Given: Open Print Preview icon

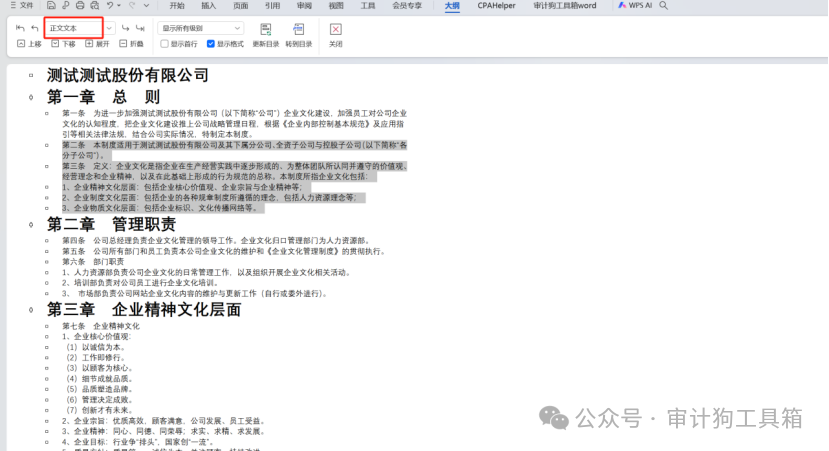Looking at the screenshot, I should pos(95,5).
